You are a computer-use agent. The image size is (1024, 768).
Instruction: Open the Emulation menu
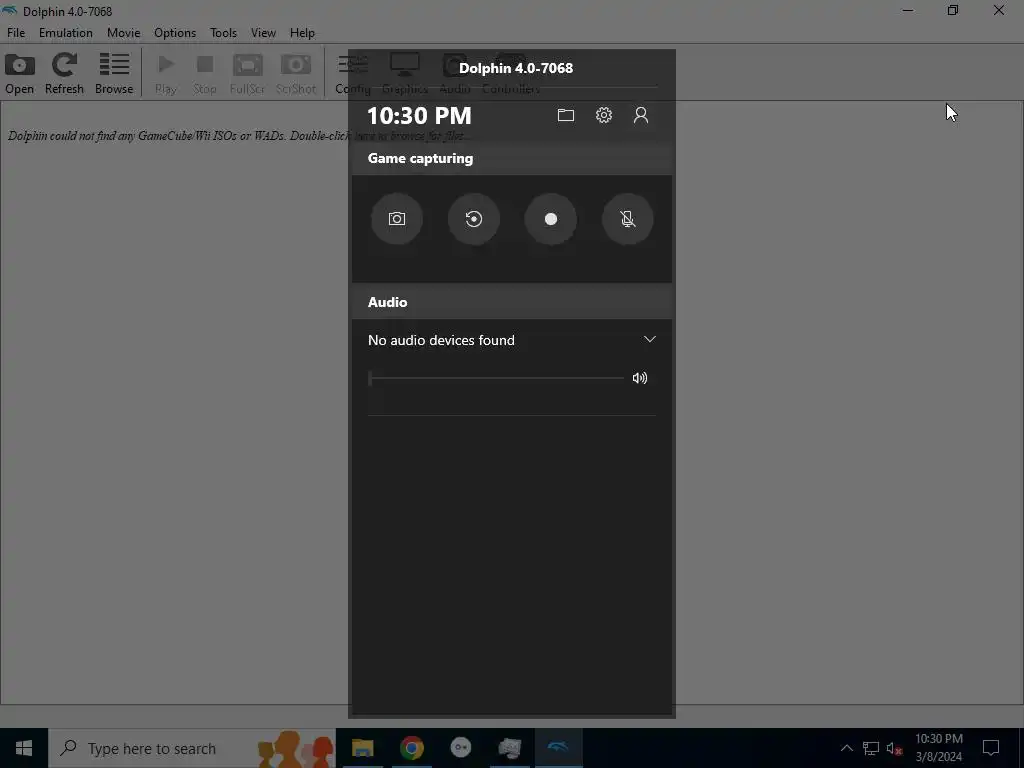point(65,33)
